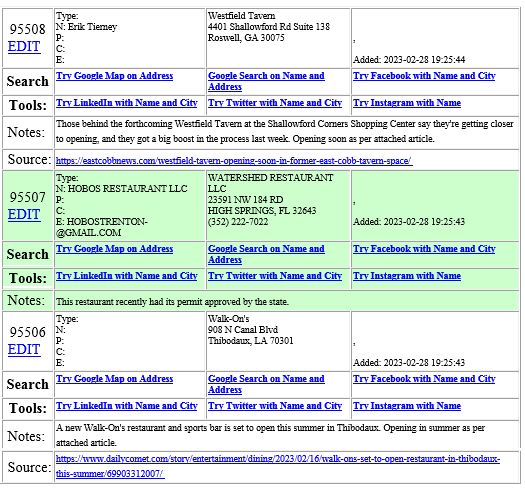This screenshot has width=525, height=492.
Task: Click 'Added: 2023-02-28 19:25:44' timestamp
Action: pos(409,60)
